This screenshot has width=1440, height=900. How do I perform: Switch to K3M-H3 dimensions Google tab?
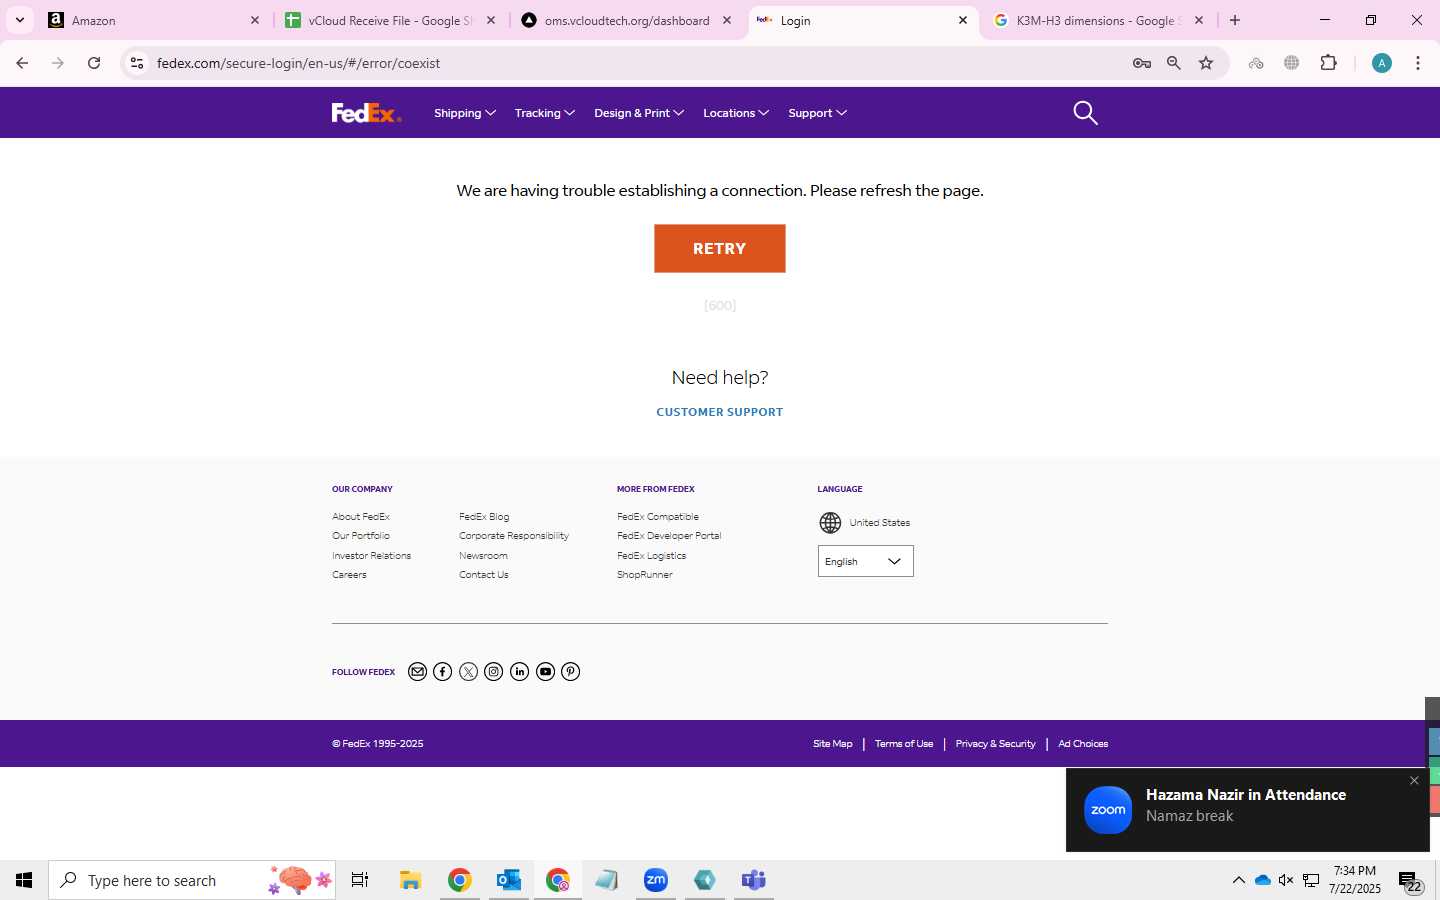[1099, 20]
